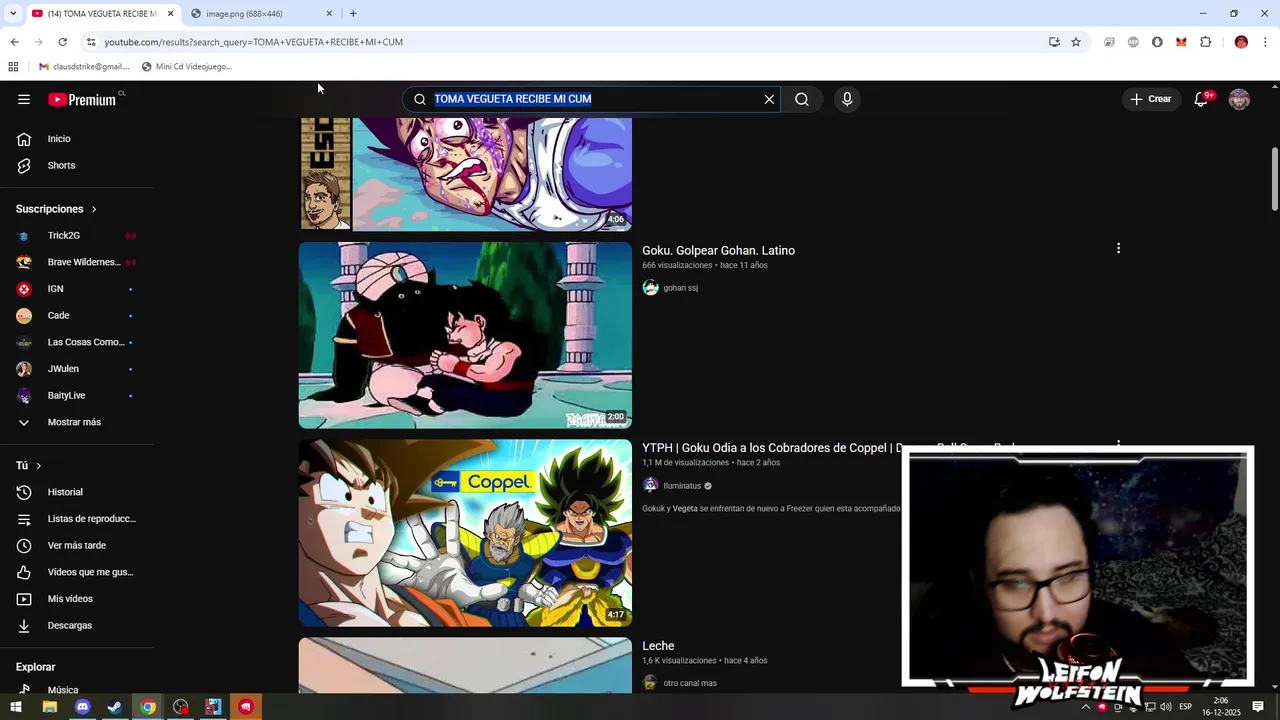
Task: Close the YouTube TOMA VEGUETA tab
Action: [x=171, y=14]
